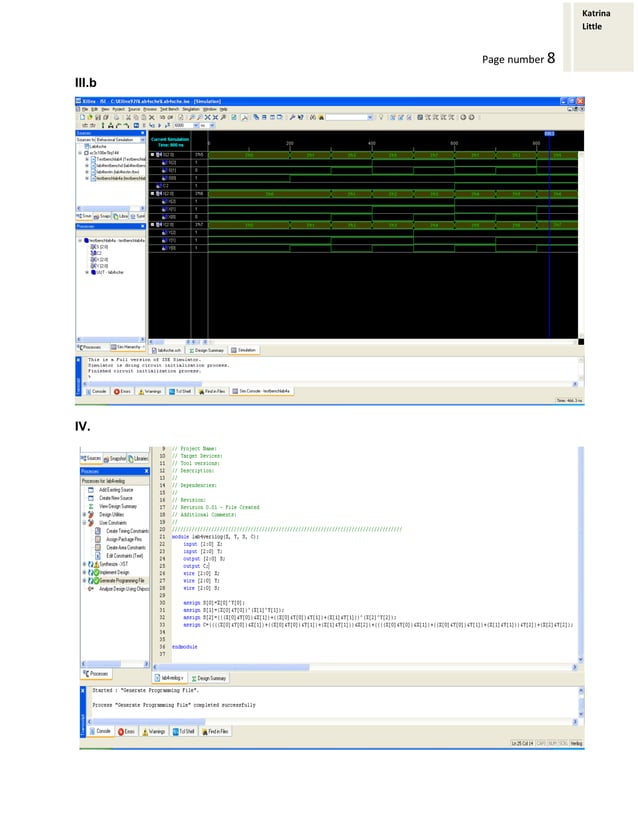The height and width of the screenshot is (826, 638).
Task: Click the Errors icon in the bottom console tabs
Action: [121, 732]
